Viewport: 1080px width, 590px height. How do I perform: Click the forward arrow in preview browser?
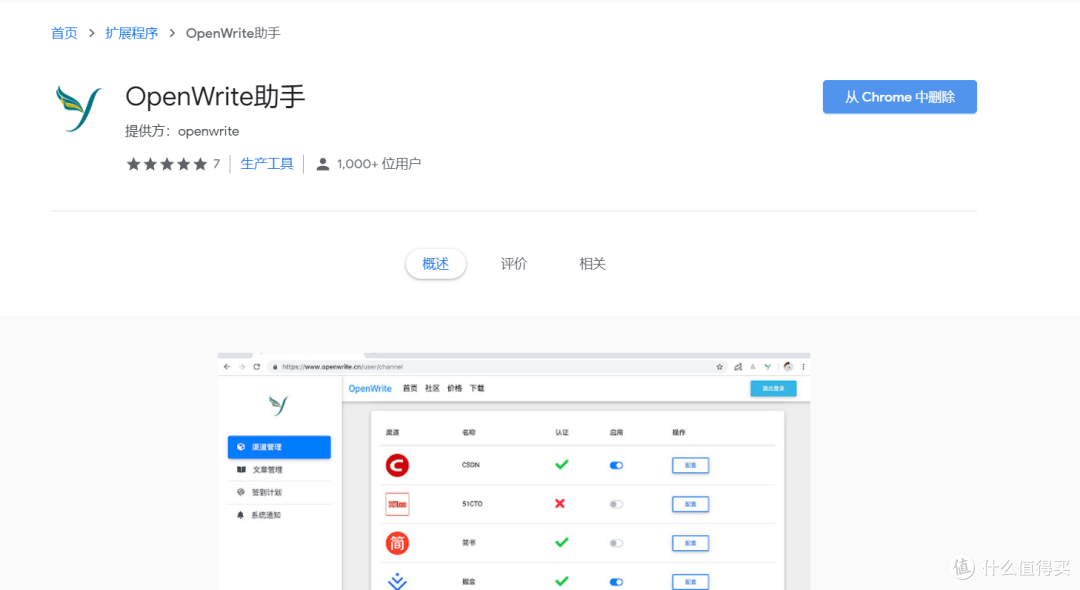242,367
